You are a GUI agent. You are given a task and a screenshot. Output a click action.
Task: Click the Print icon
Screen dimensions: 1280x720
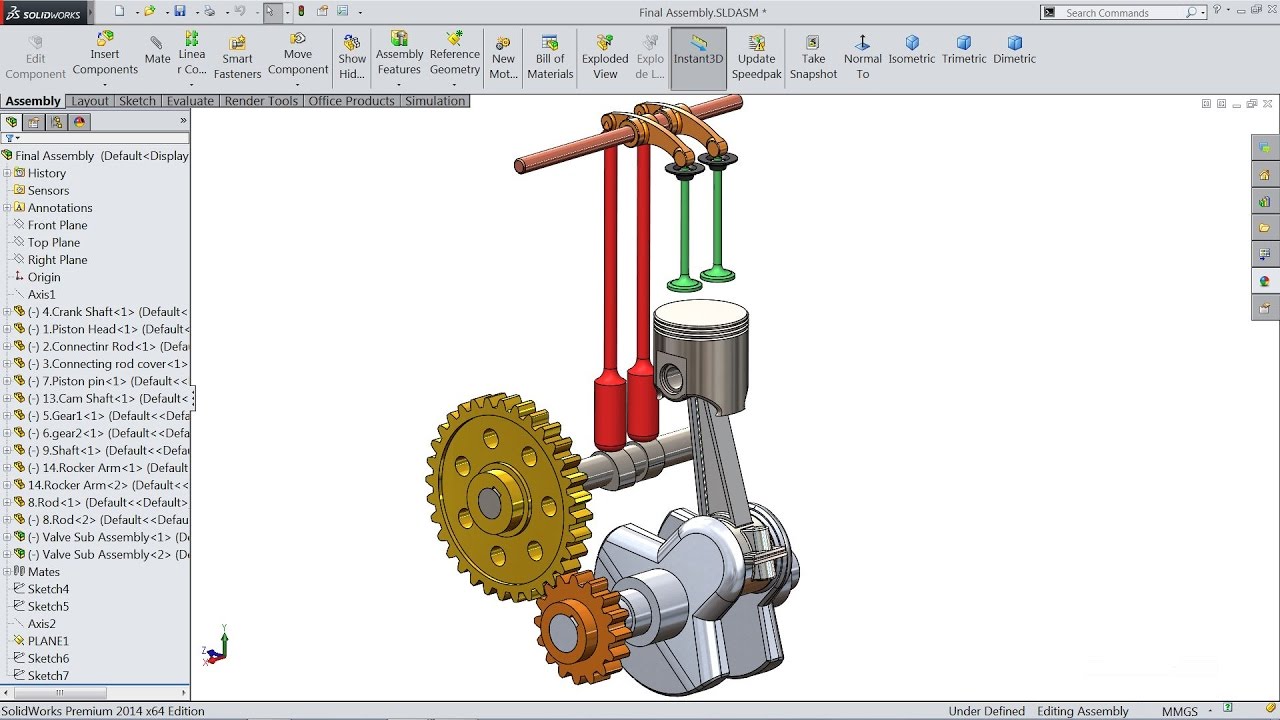[x=209, y=12]
